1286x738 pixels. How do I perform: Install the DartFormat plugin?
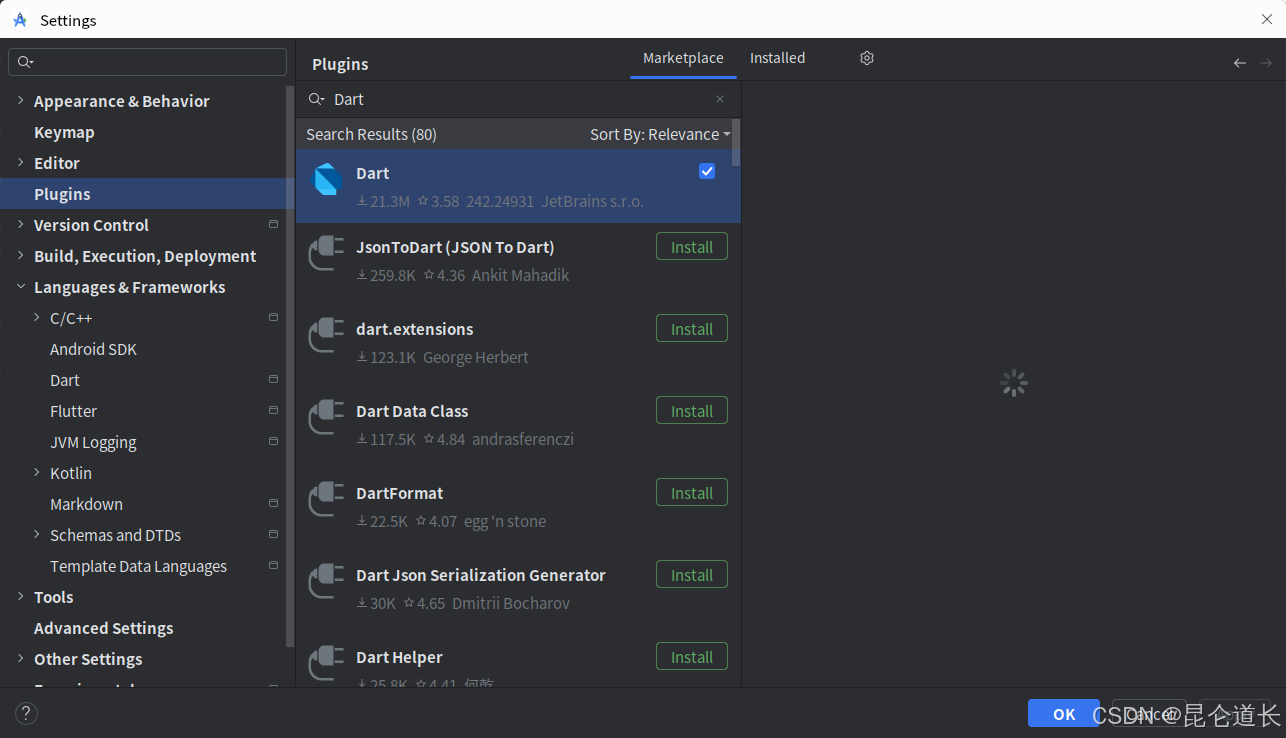click(692, 493)
